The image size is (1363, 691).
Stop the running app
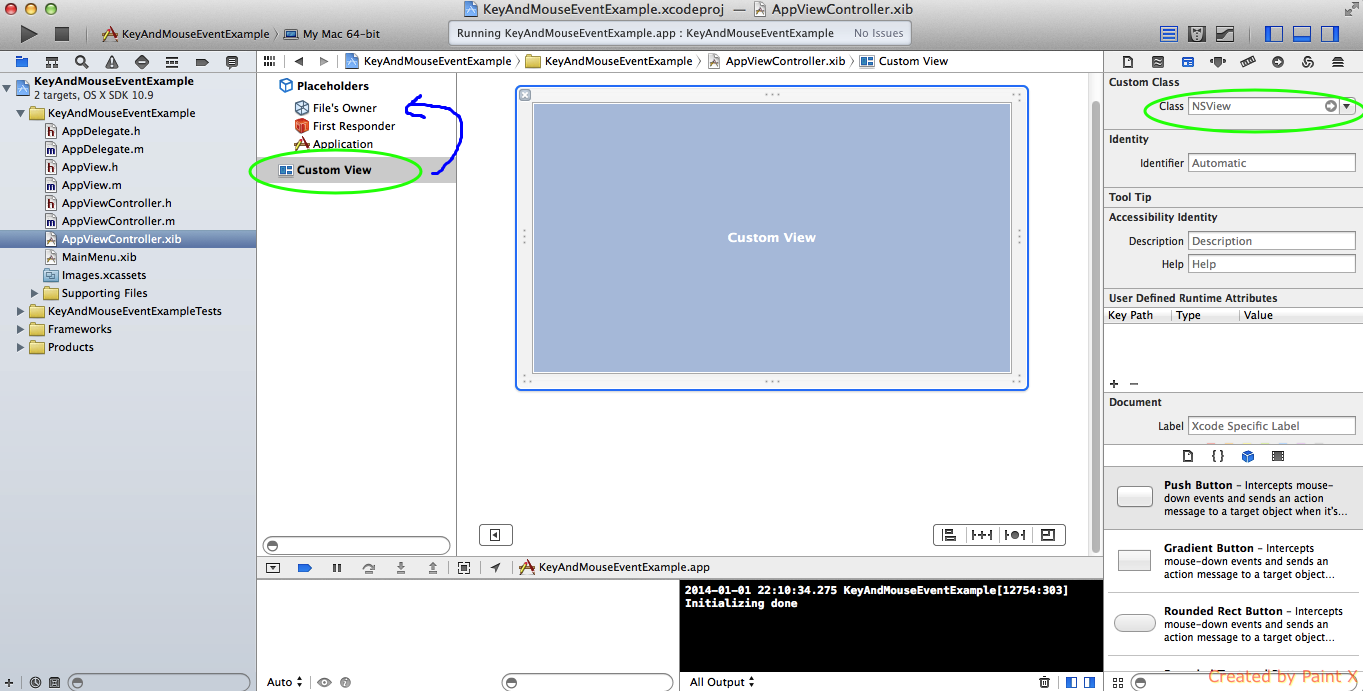[x=62, y=33]
